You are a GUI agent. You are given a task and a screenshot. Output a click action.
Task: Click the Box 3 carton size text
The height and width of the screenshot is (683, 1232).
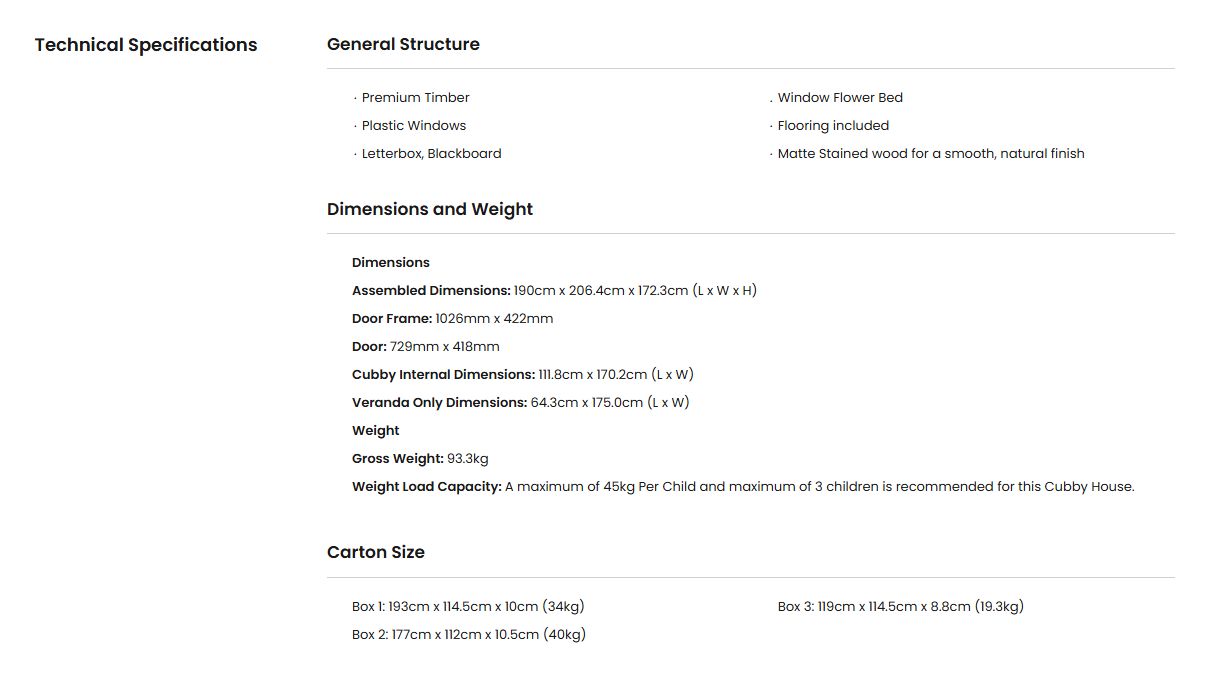click(900, 607)
